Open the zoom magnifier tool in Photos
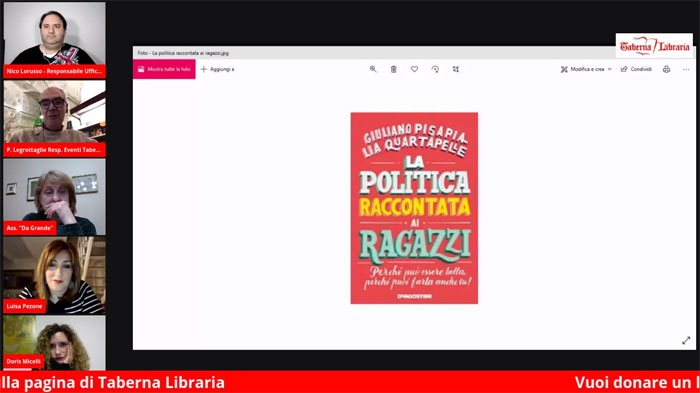Screen dimensions: 700x393 point(373,69)
